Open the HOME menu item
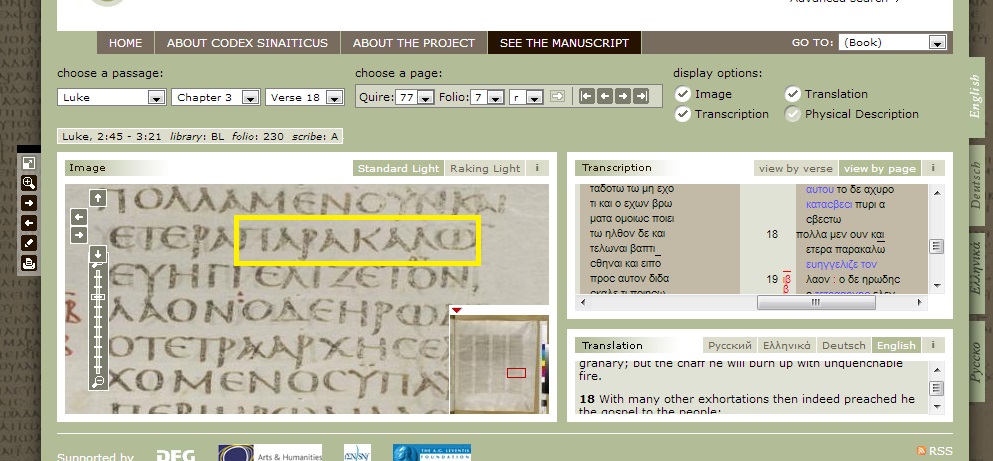This screenshot has height=461, width=993. [x=125, y=43]
